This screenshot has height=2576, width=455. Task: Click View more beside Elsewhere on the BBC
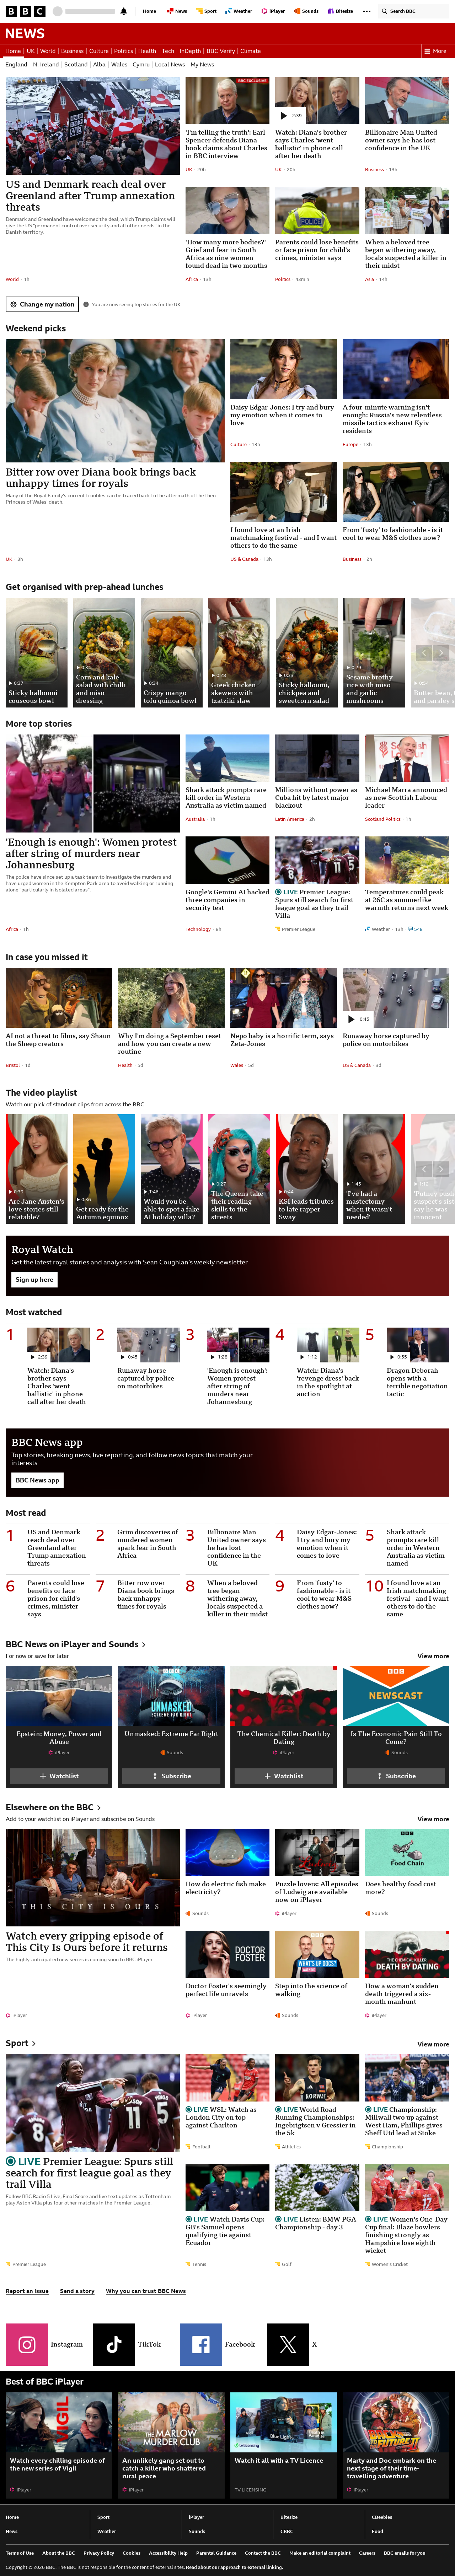pyautogui.click(x=433, y=1819)
